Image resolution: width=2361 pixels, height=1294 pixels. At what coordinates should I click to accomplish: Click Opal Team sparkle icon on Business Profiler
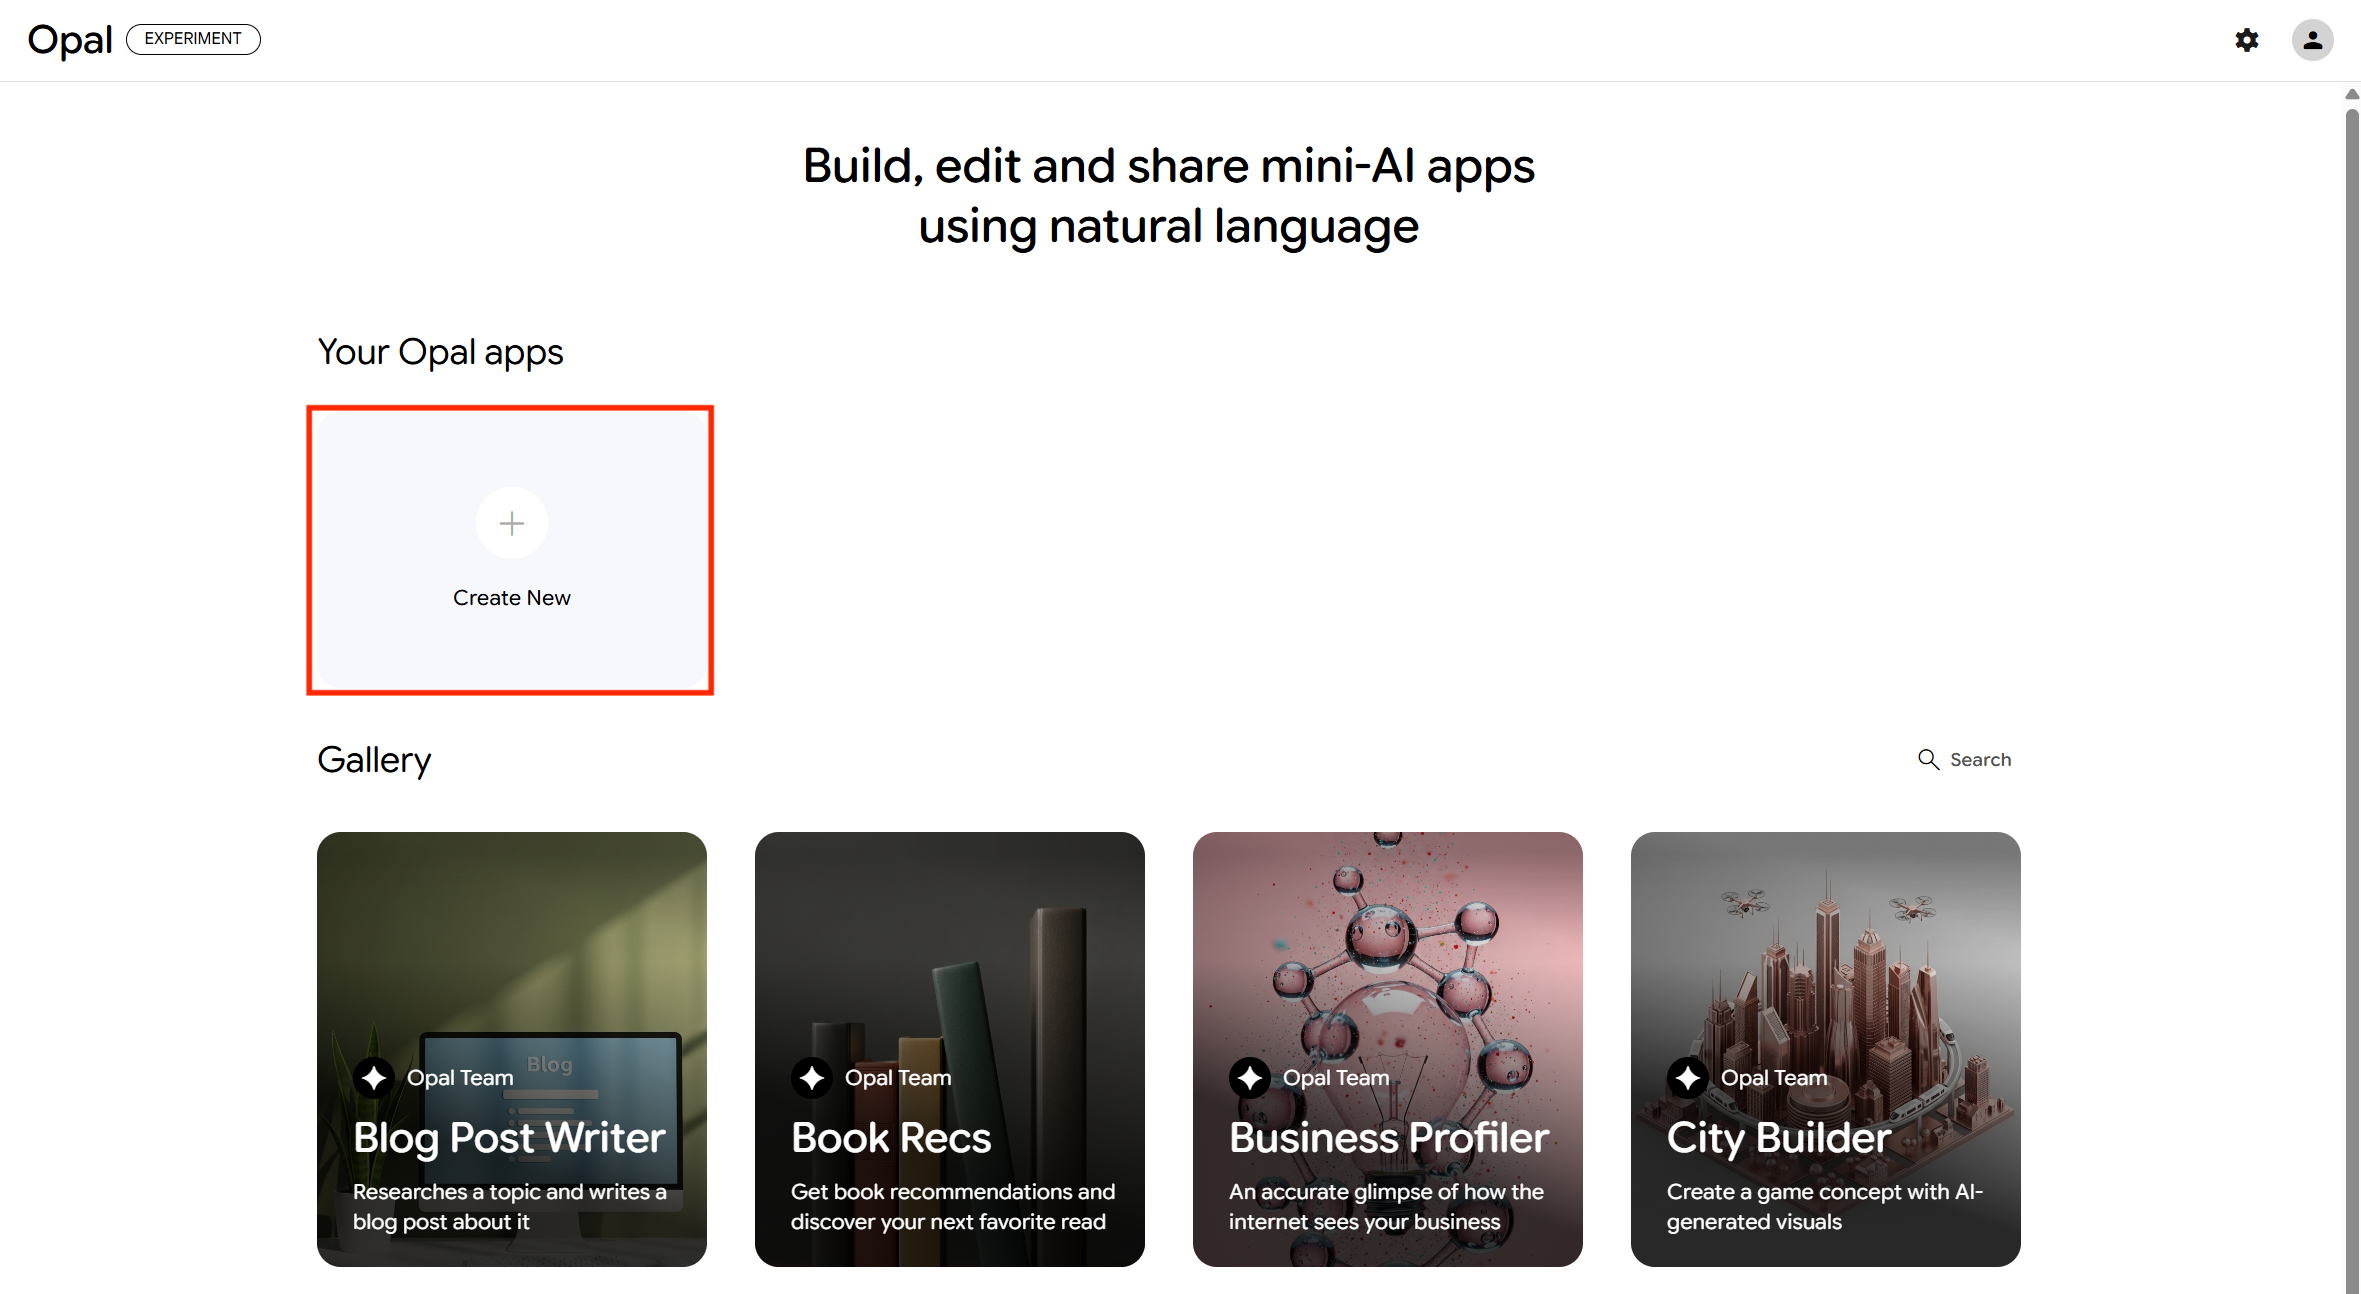pos(1250,1078)
